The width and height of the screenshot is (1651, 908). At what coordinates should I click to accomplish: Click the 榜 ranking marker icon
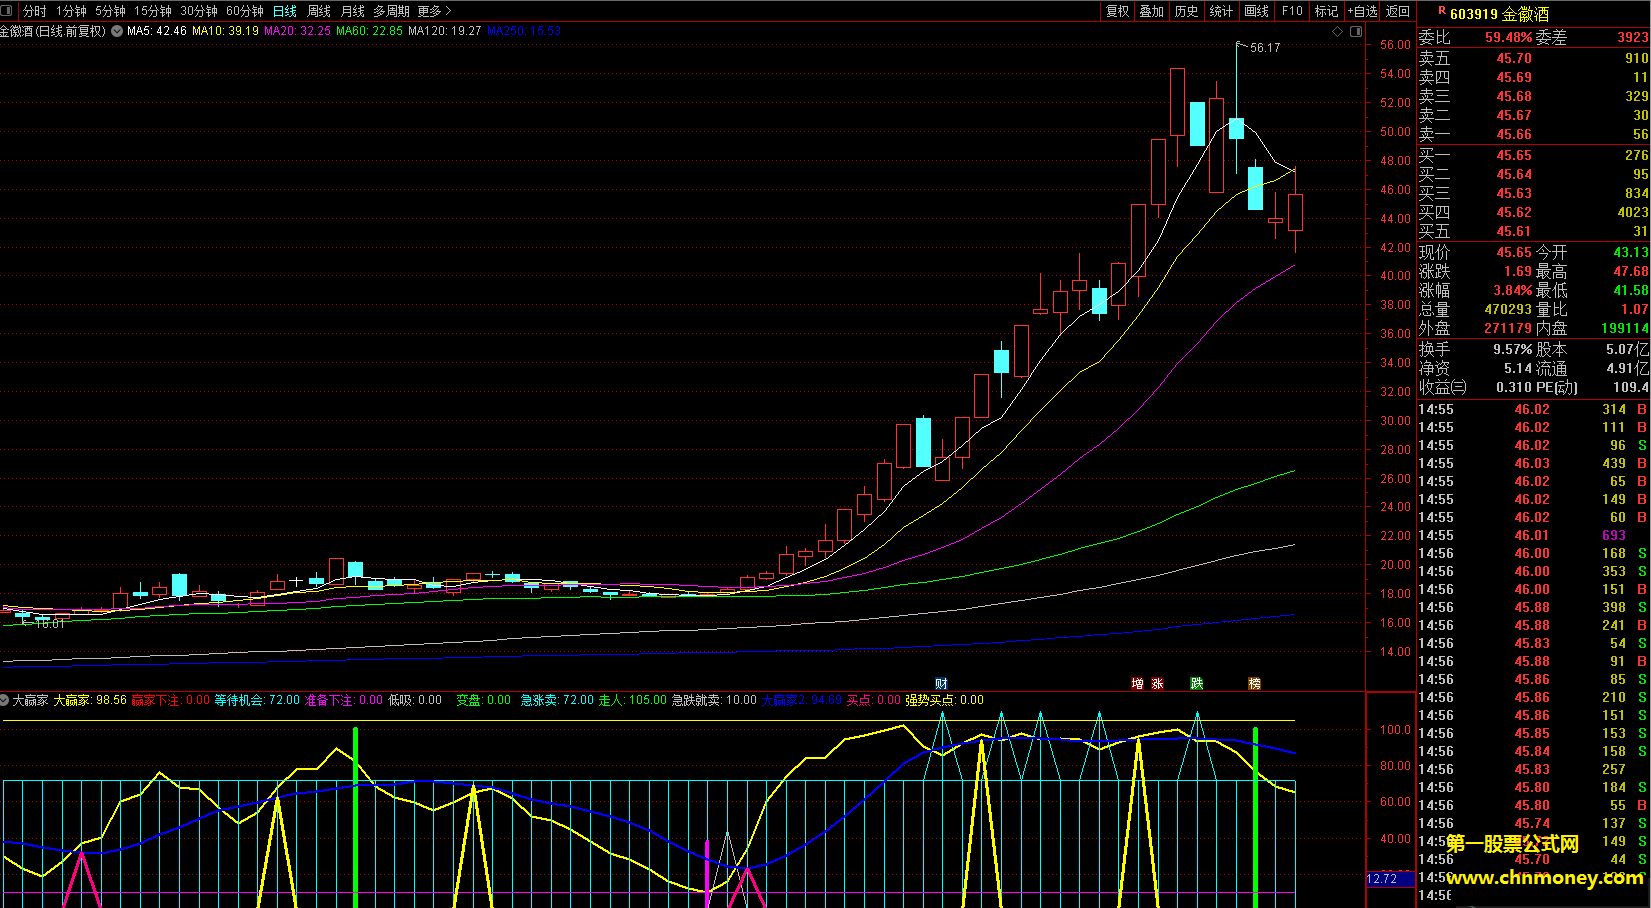[x=1255, y=684]
